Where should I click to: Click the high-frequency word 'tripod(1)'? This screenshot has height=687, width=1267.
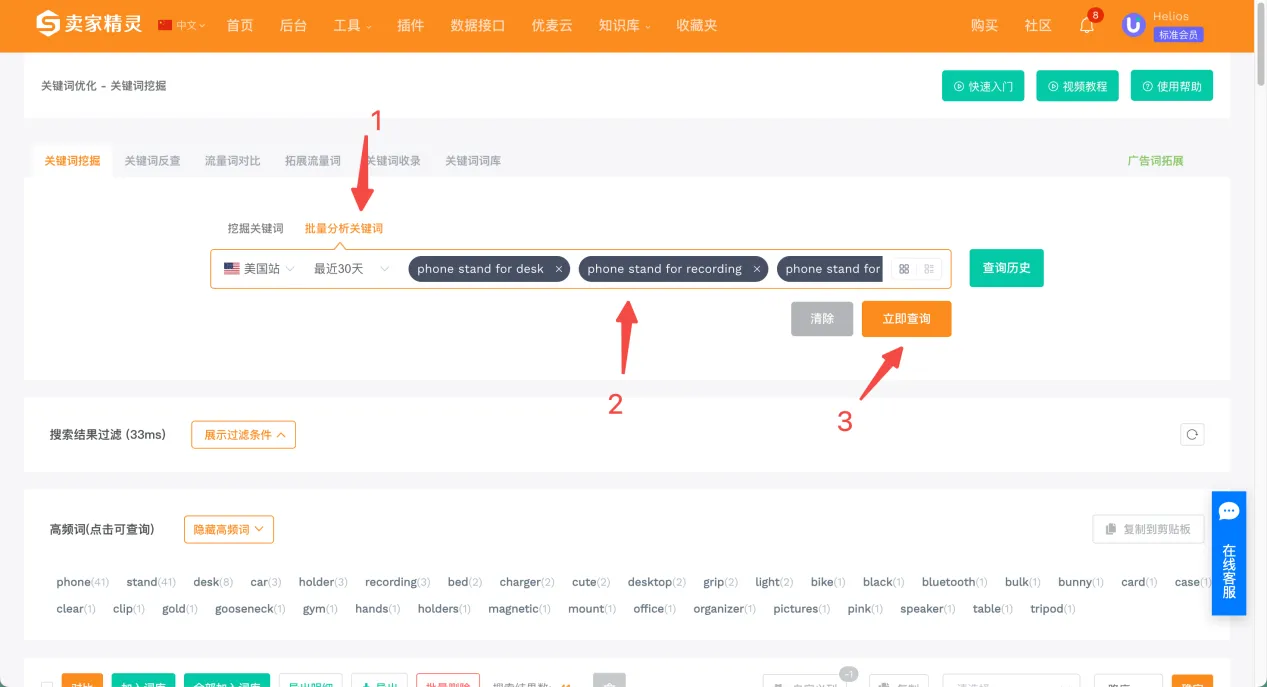[x=1053, y=609]
